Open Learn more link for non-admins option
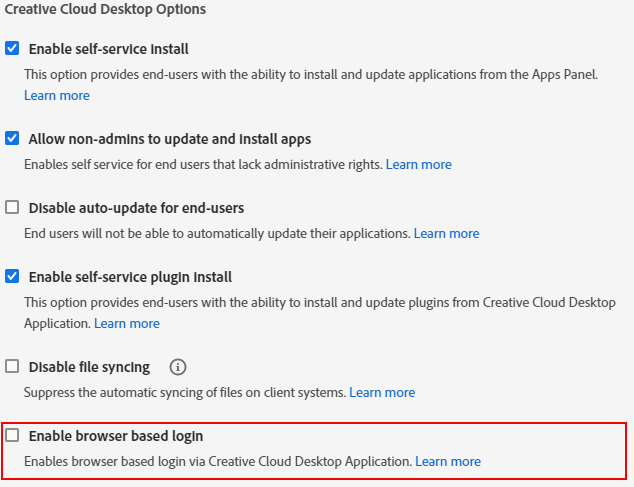 coord(418,164)
